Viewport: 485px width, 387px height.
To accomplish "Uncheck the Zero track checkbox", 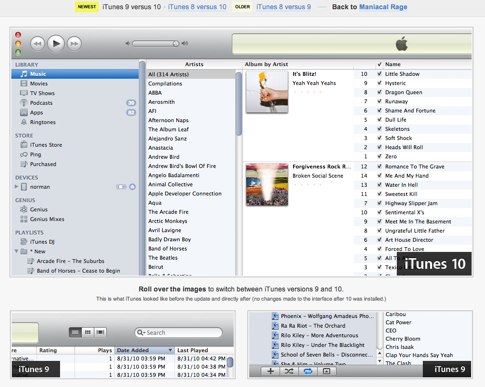I will (x=379, y=156).
